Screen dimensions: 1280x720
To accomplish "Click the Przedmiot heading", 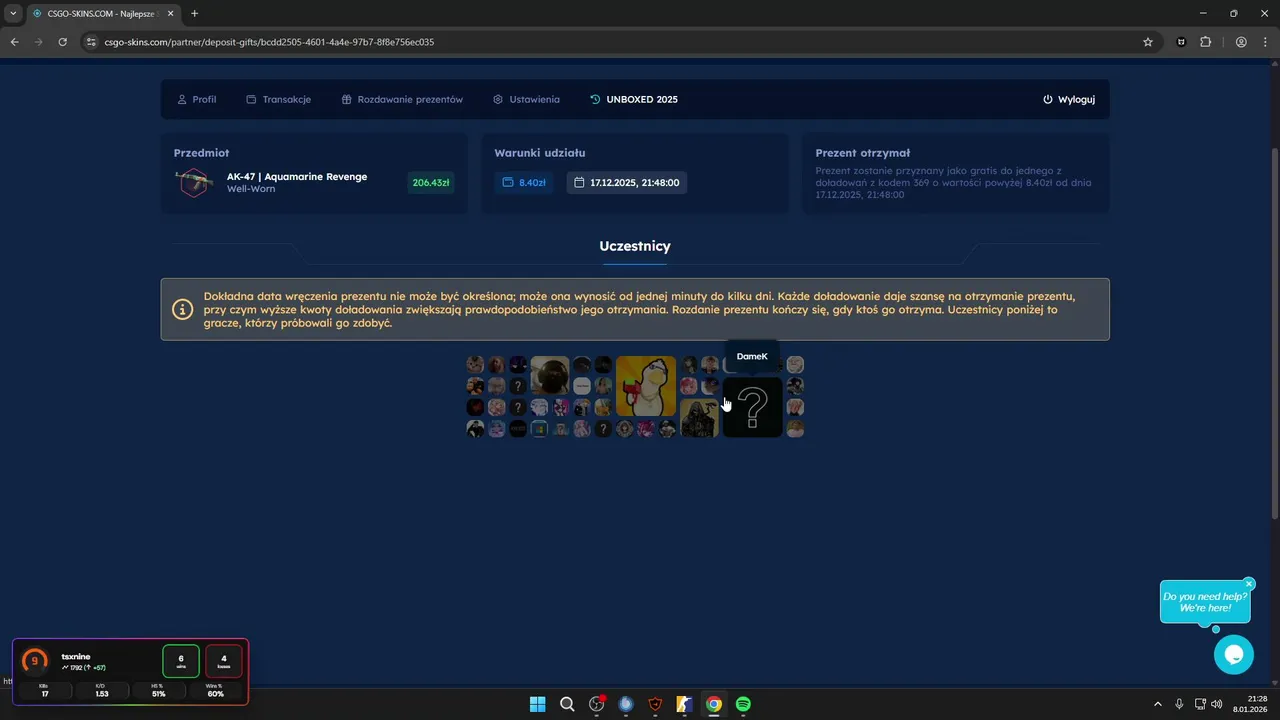I will (201, 153).
